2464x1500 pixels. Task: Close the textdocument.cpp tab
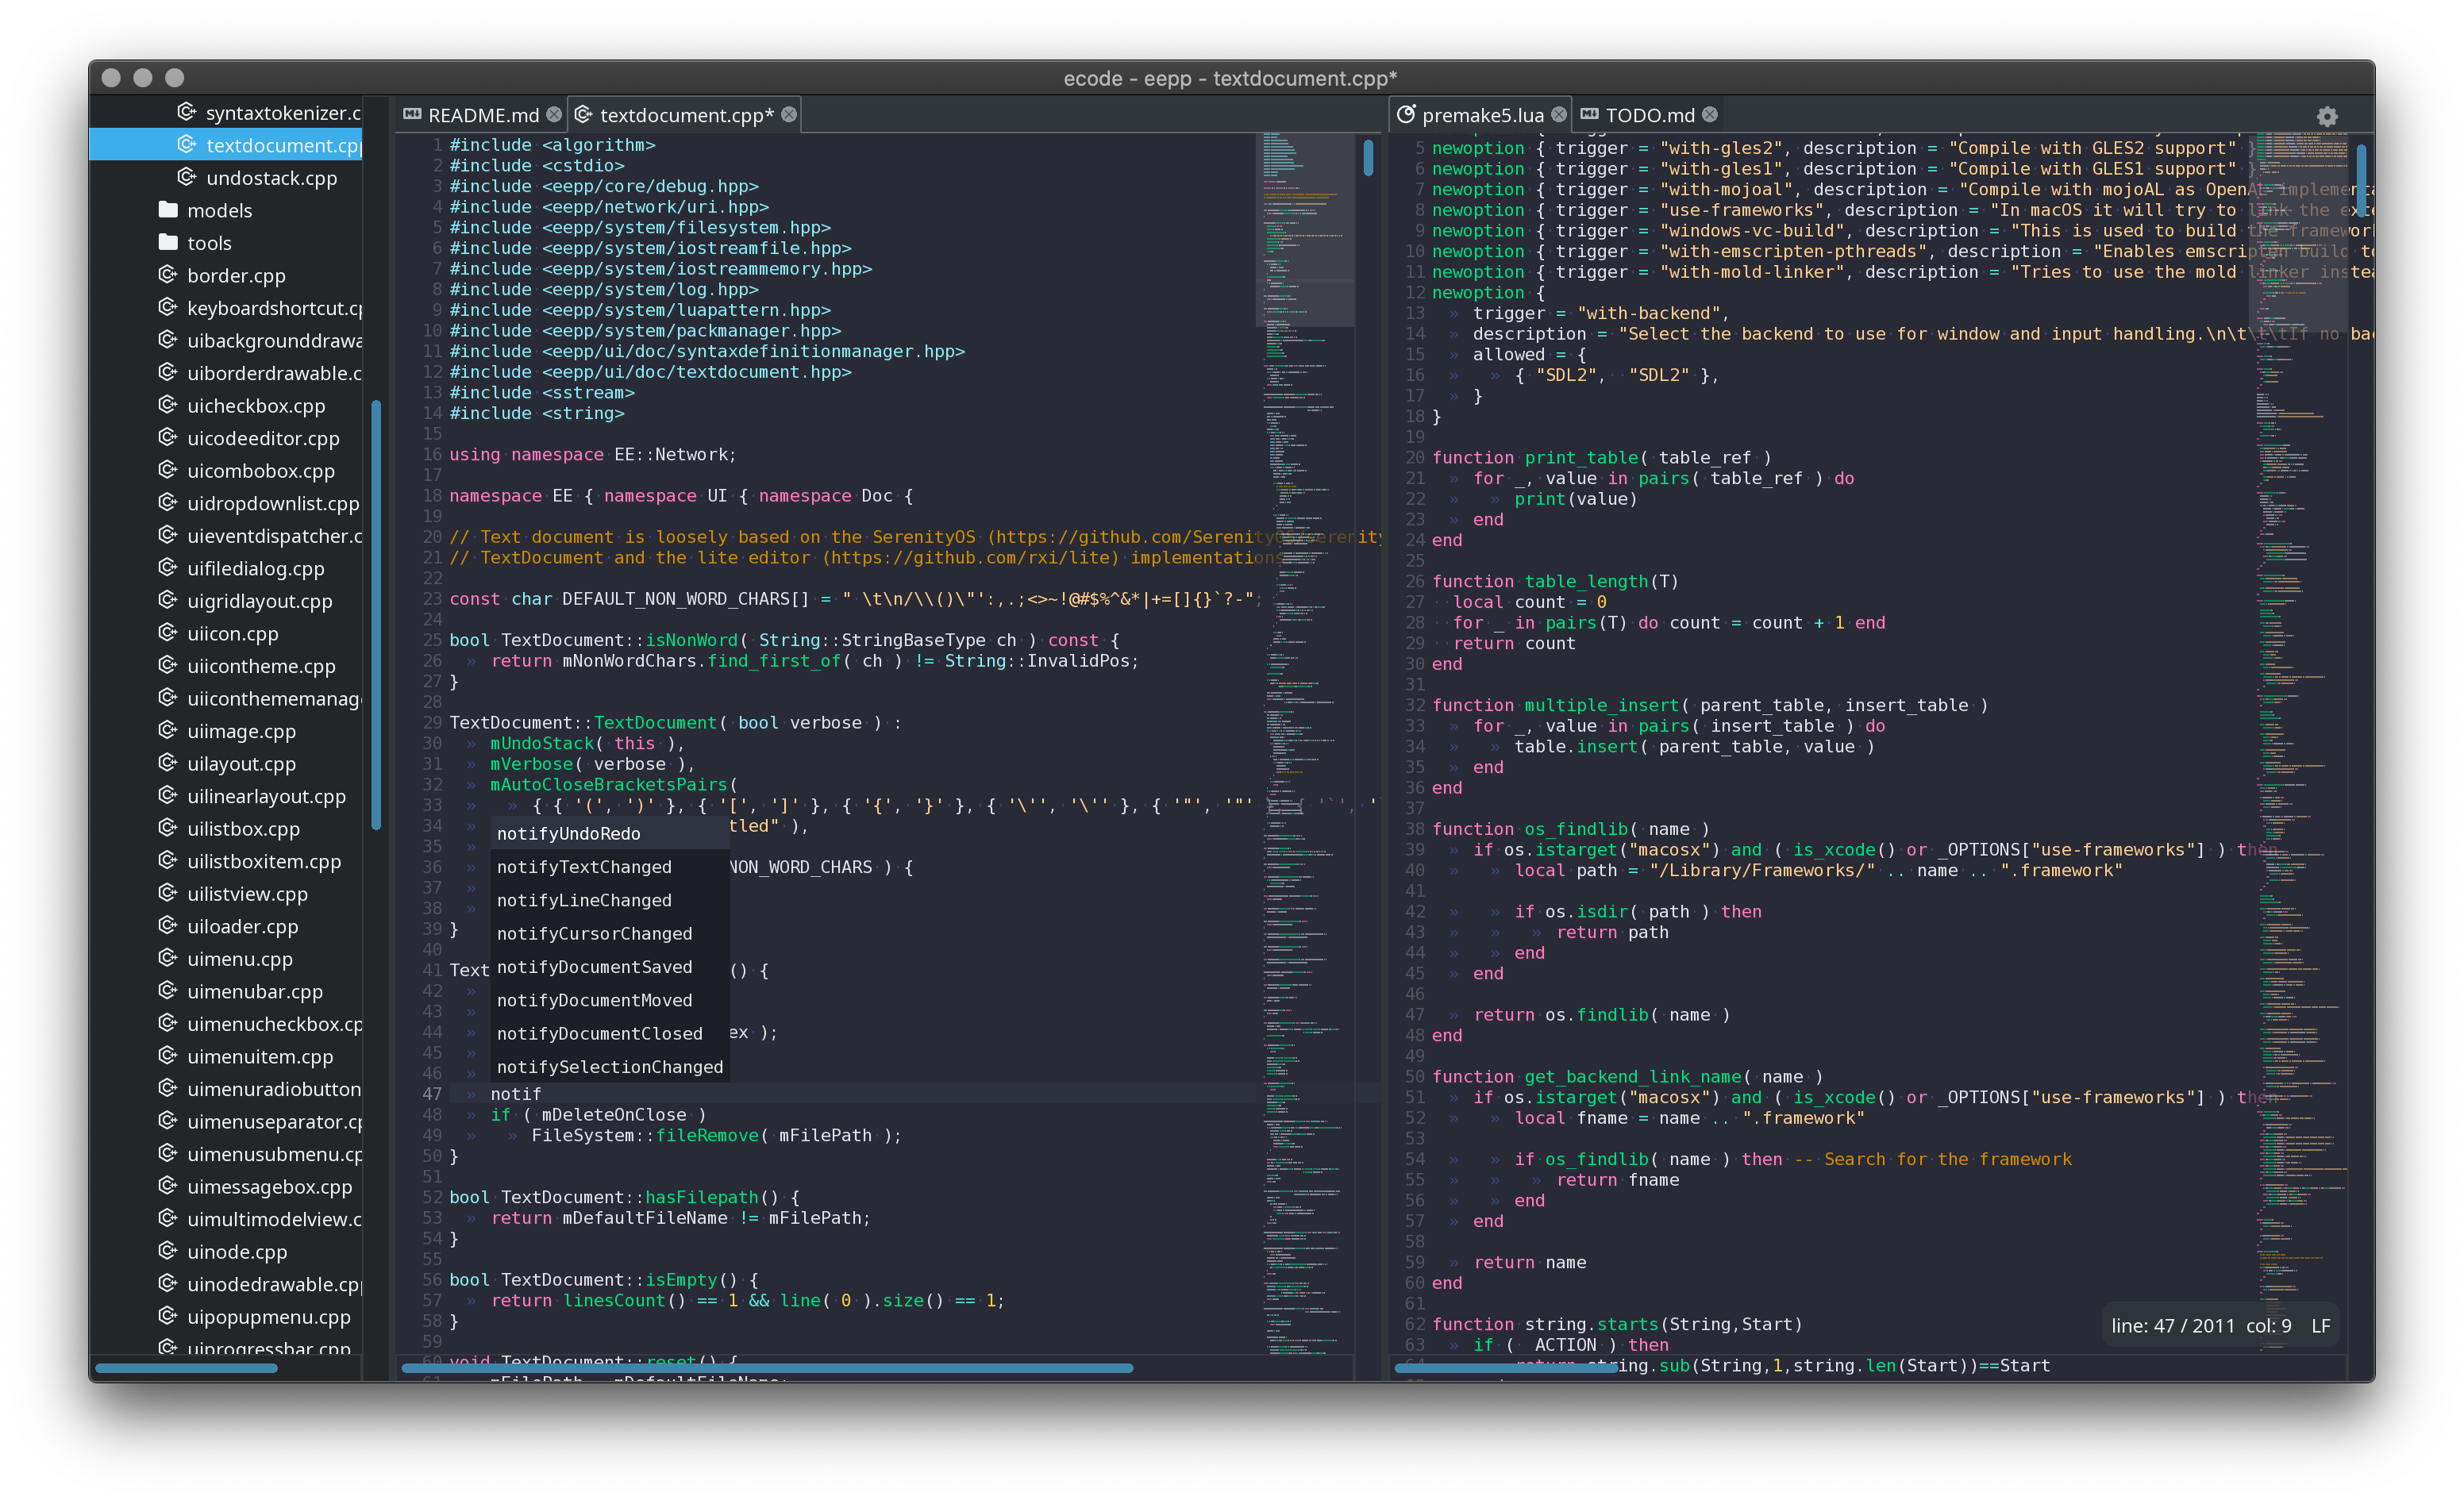[789, 115]
